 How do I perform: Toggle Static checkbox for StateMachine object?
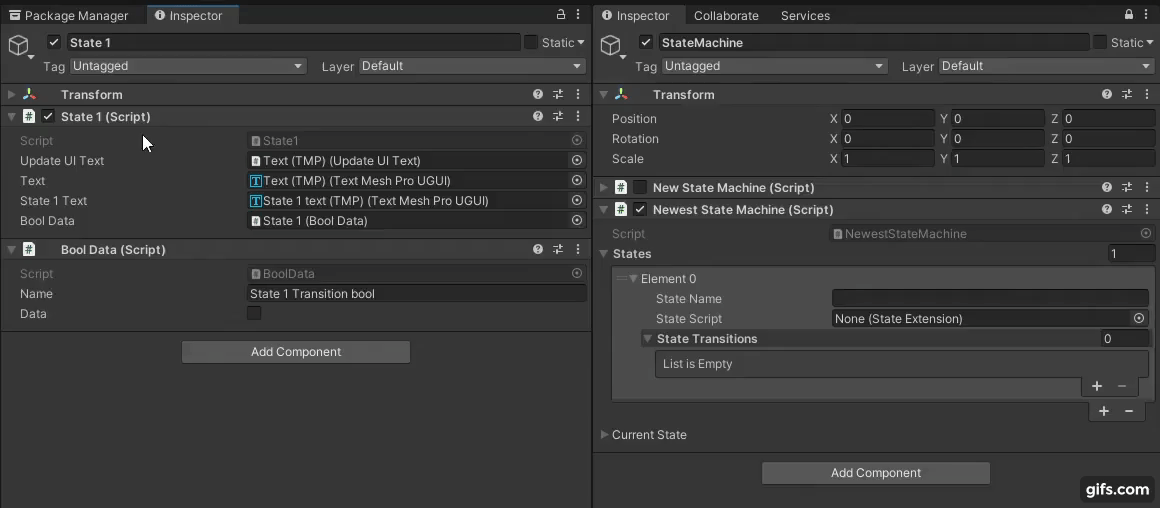point(1100,43)
